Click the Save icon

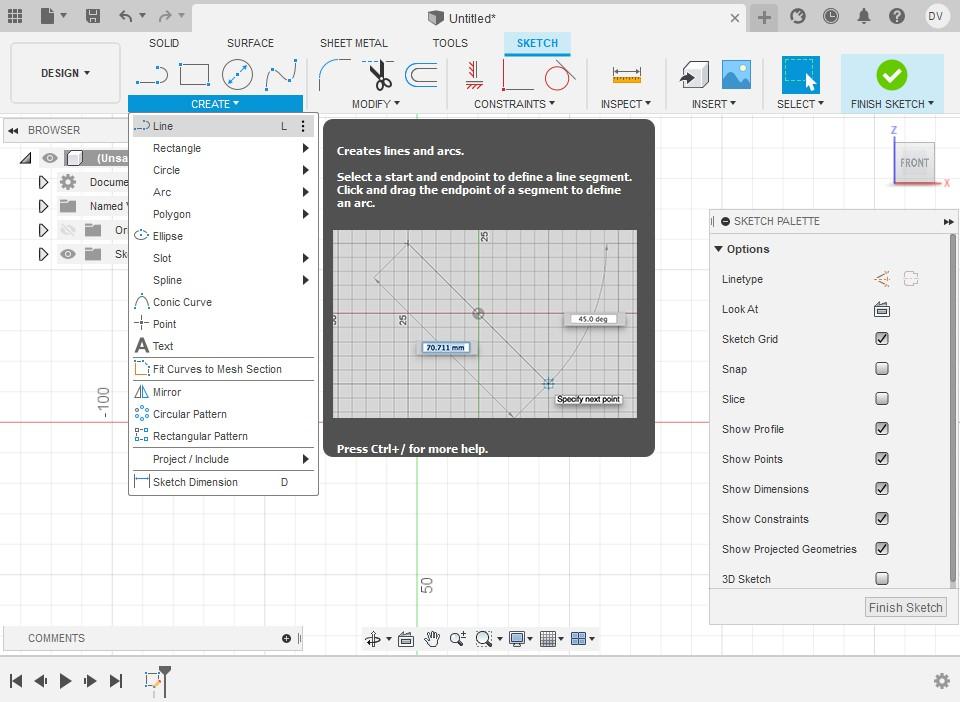(x=92, y=16)
